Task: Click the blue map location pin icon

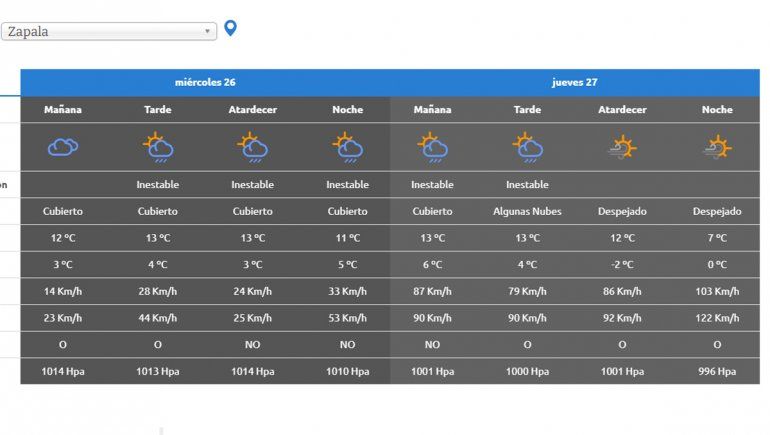Action: [231, 28]
